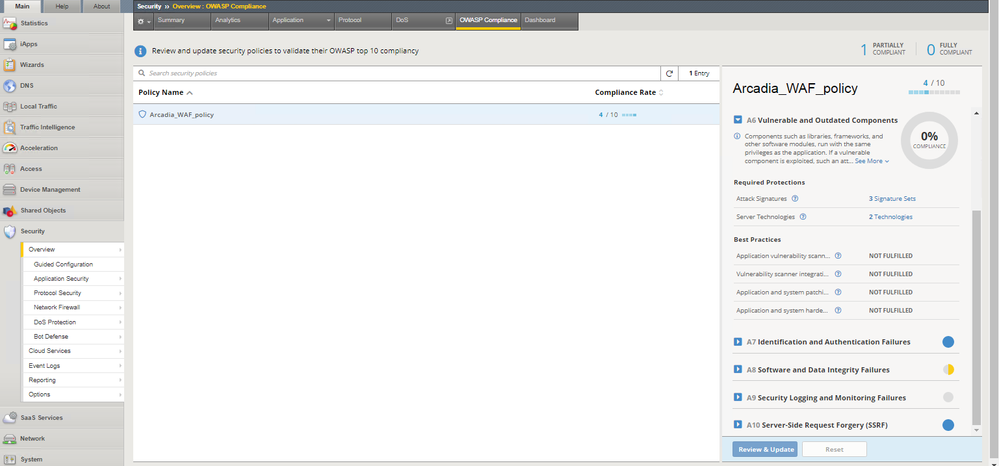Click the search magnifier icon

142,73
